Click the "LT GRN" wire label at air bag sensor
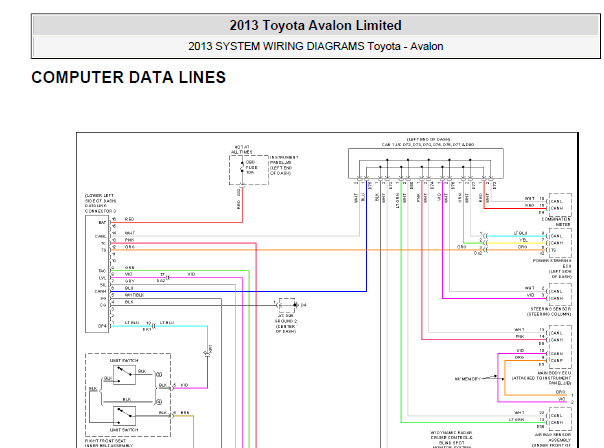Viewport: 604px width, 448px height. click(516, 419)
